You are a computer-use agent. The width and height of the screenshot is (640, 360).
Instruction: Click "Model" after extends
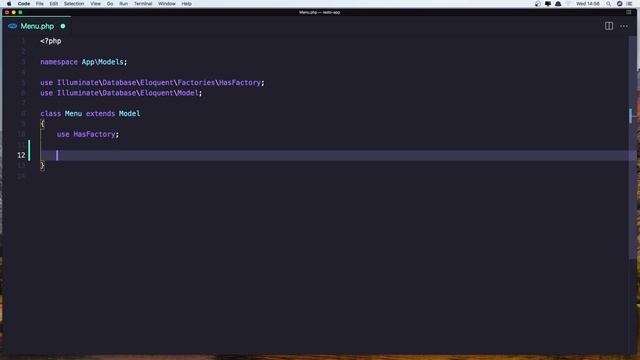pos(129,113)
